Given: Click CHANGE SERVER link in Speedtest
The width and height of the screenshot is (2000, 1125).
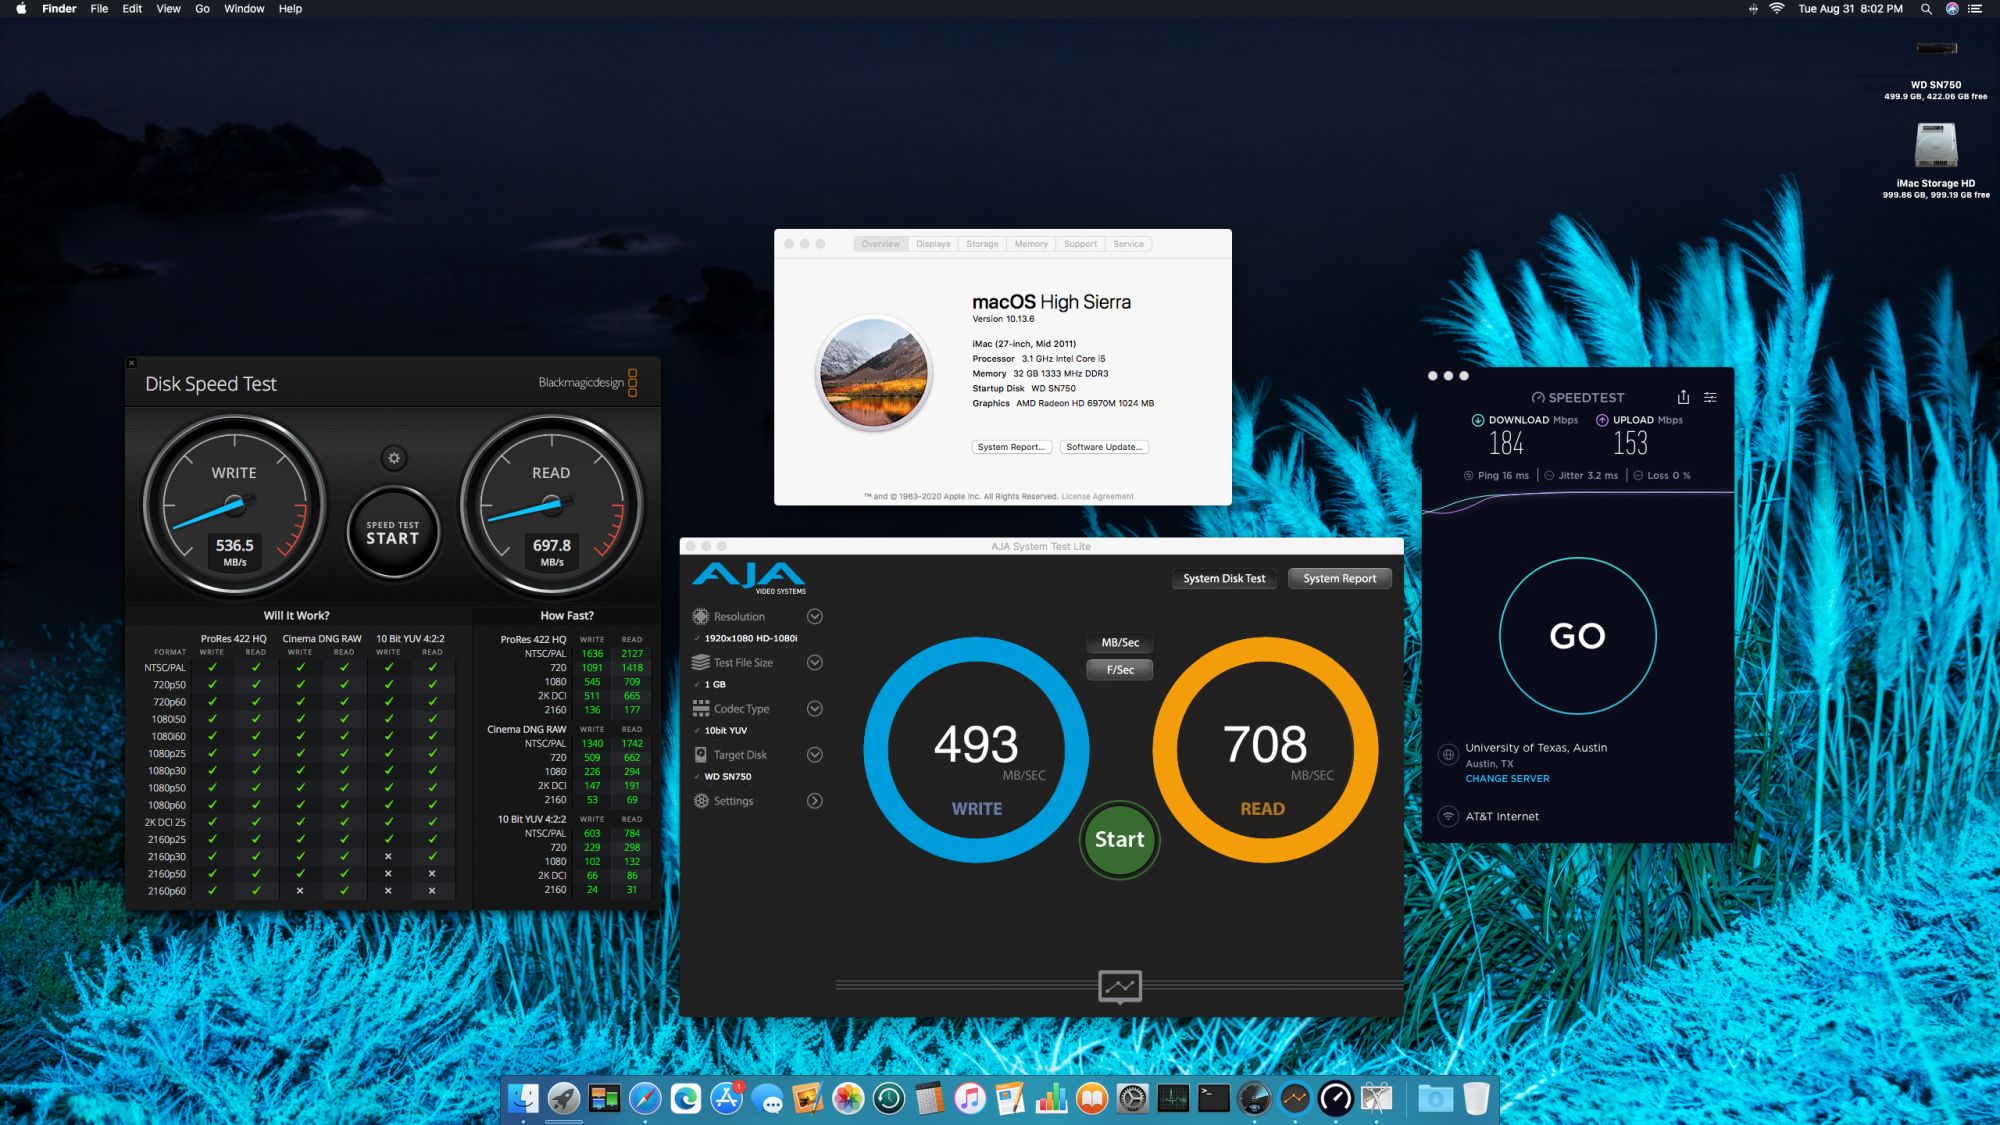Looking at the screenshot, I should click(x=1507, y=779).
